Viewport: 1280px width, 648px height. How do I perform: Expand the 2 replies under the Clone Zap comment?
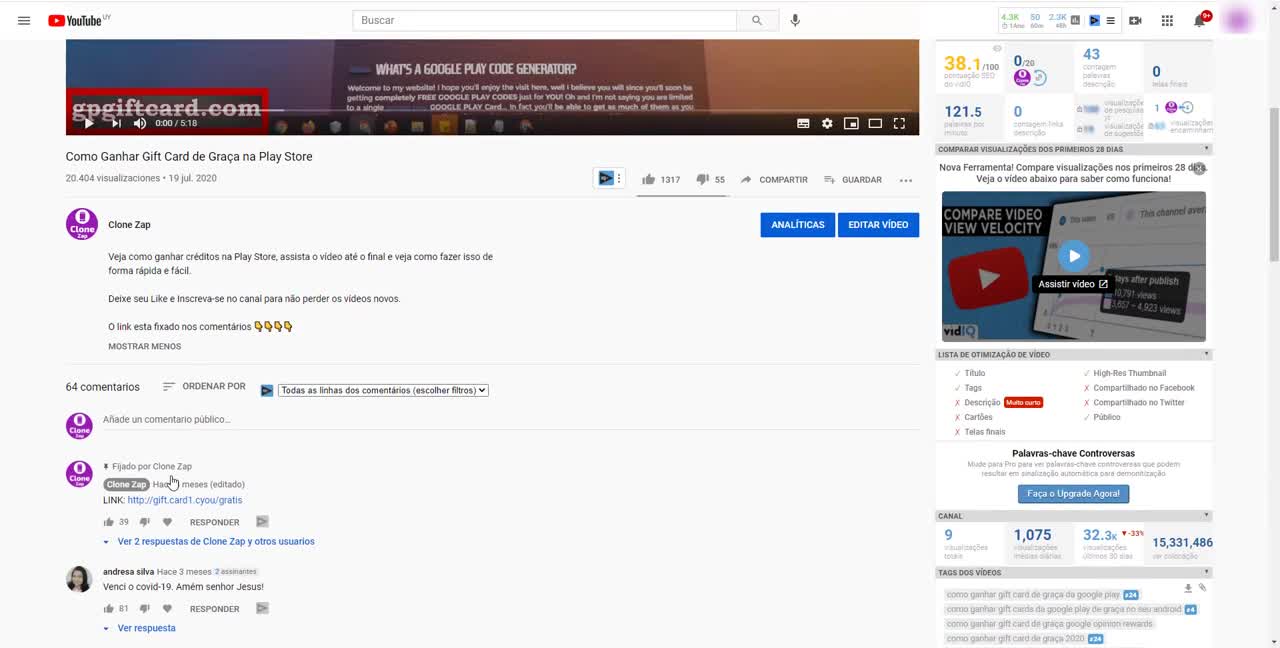click(x=209, y=542)
